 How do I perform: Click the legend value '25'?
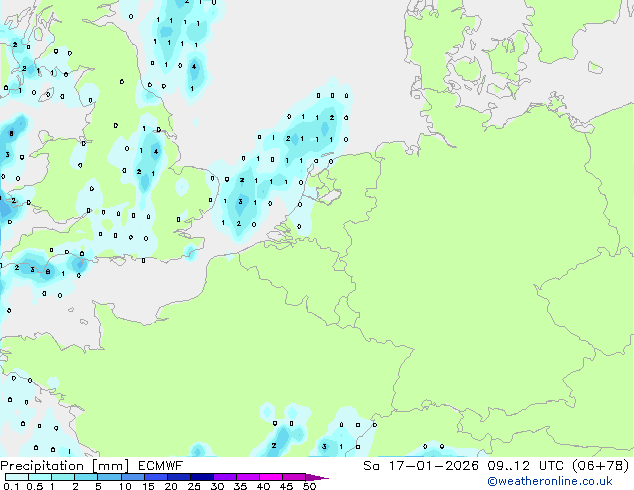[x=194, y=486]
